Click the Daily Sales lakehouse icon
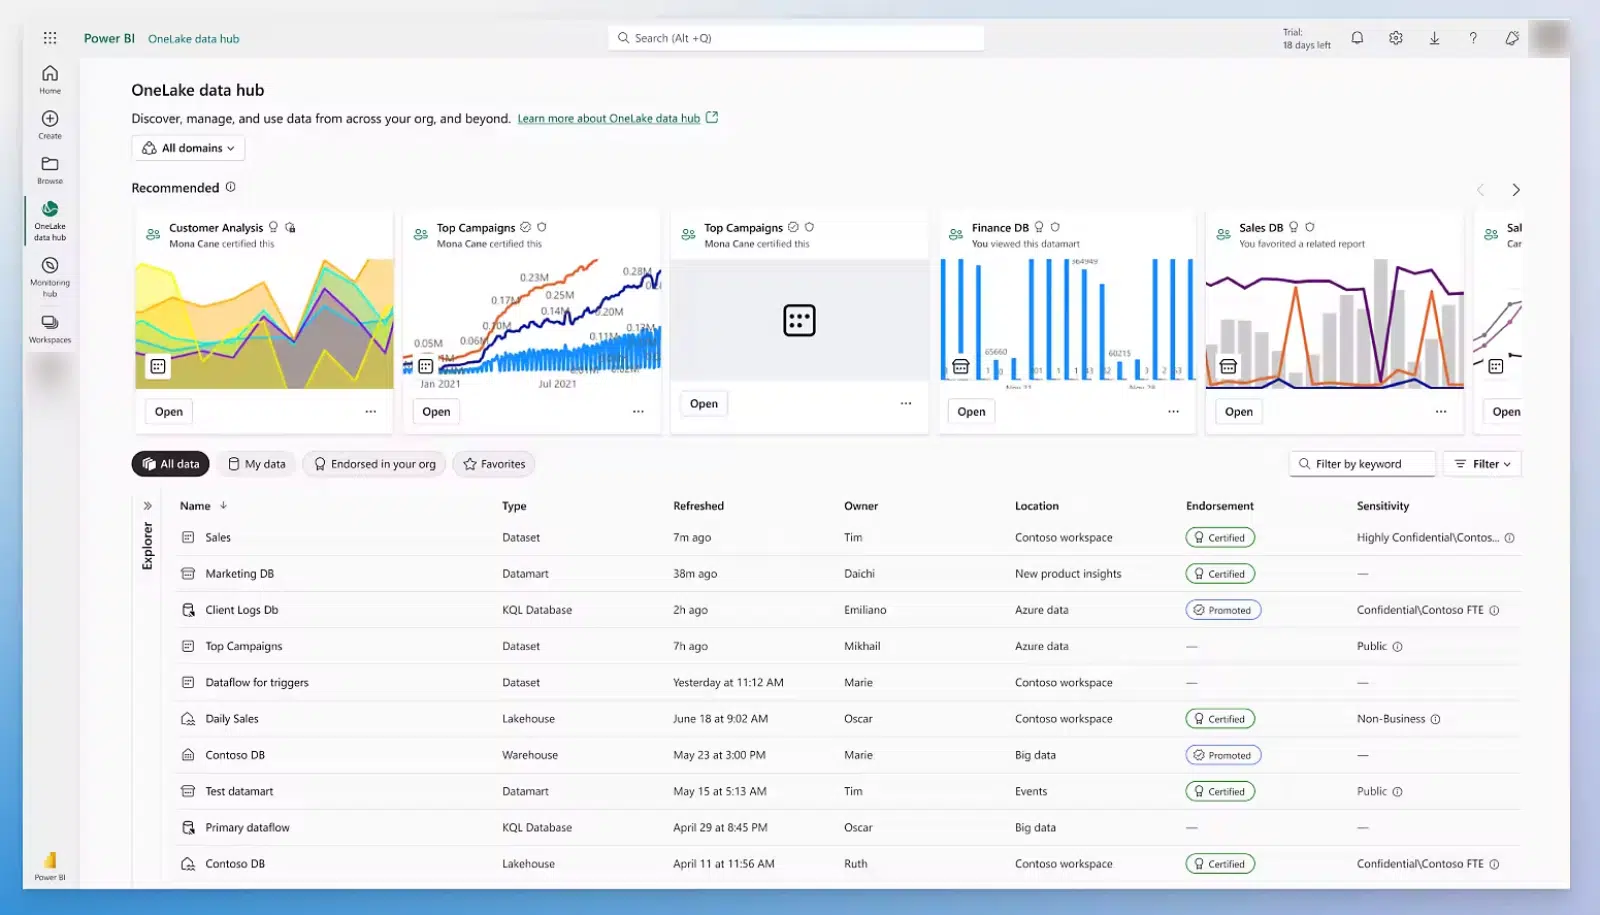Viewport: 1600px width, 915px height. [x=188, y=719]
